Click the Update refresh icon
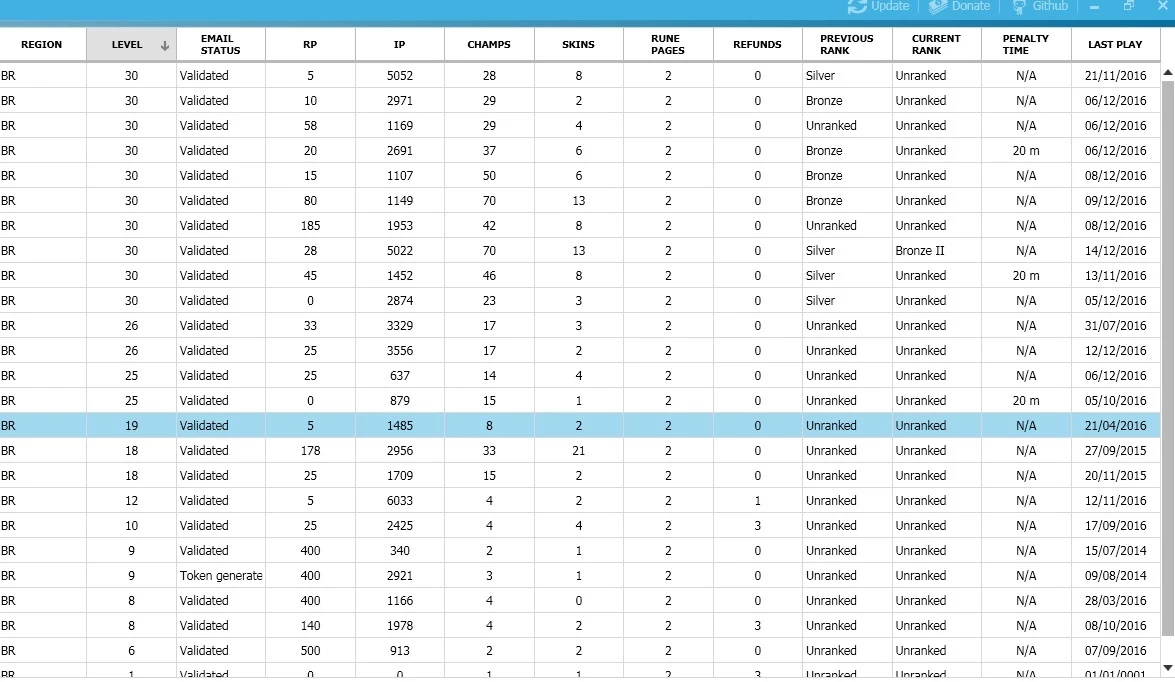 (857, 6)
